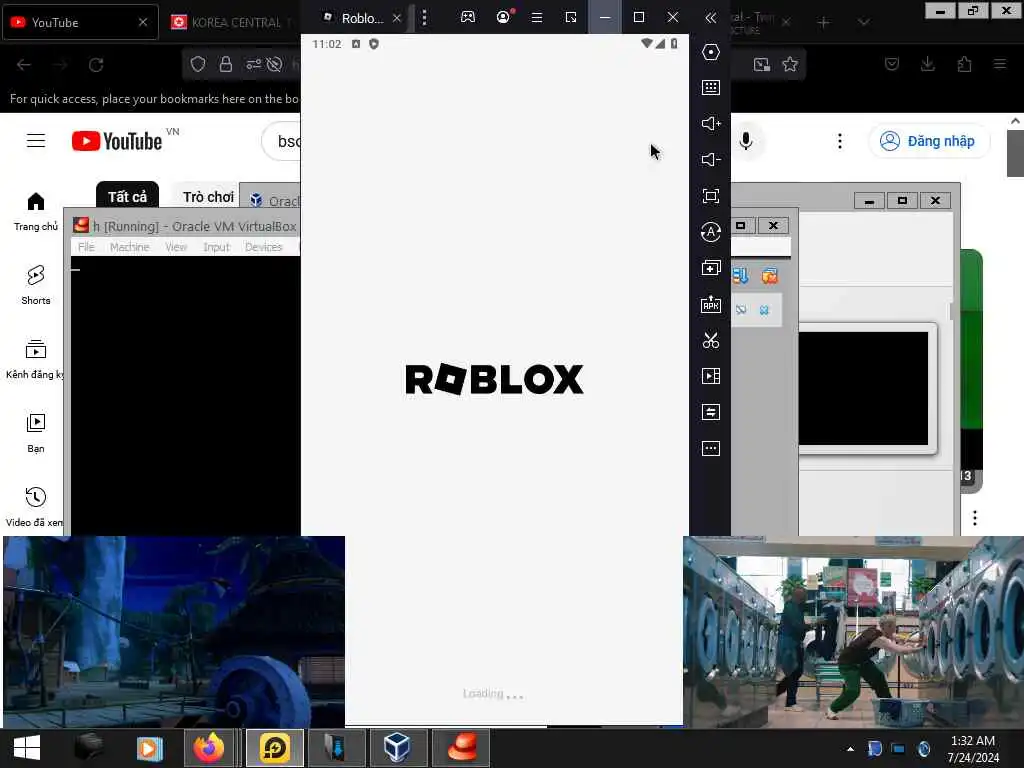This screenshot has height=768, width=1024.
Task: Show more LDPlayer sidebar tools
Action: [711, 449]
